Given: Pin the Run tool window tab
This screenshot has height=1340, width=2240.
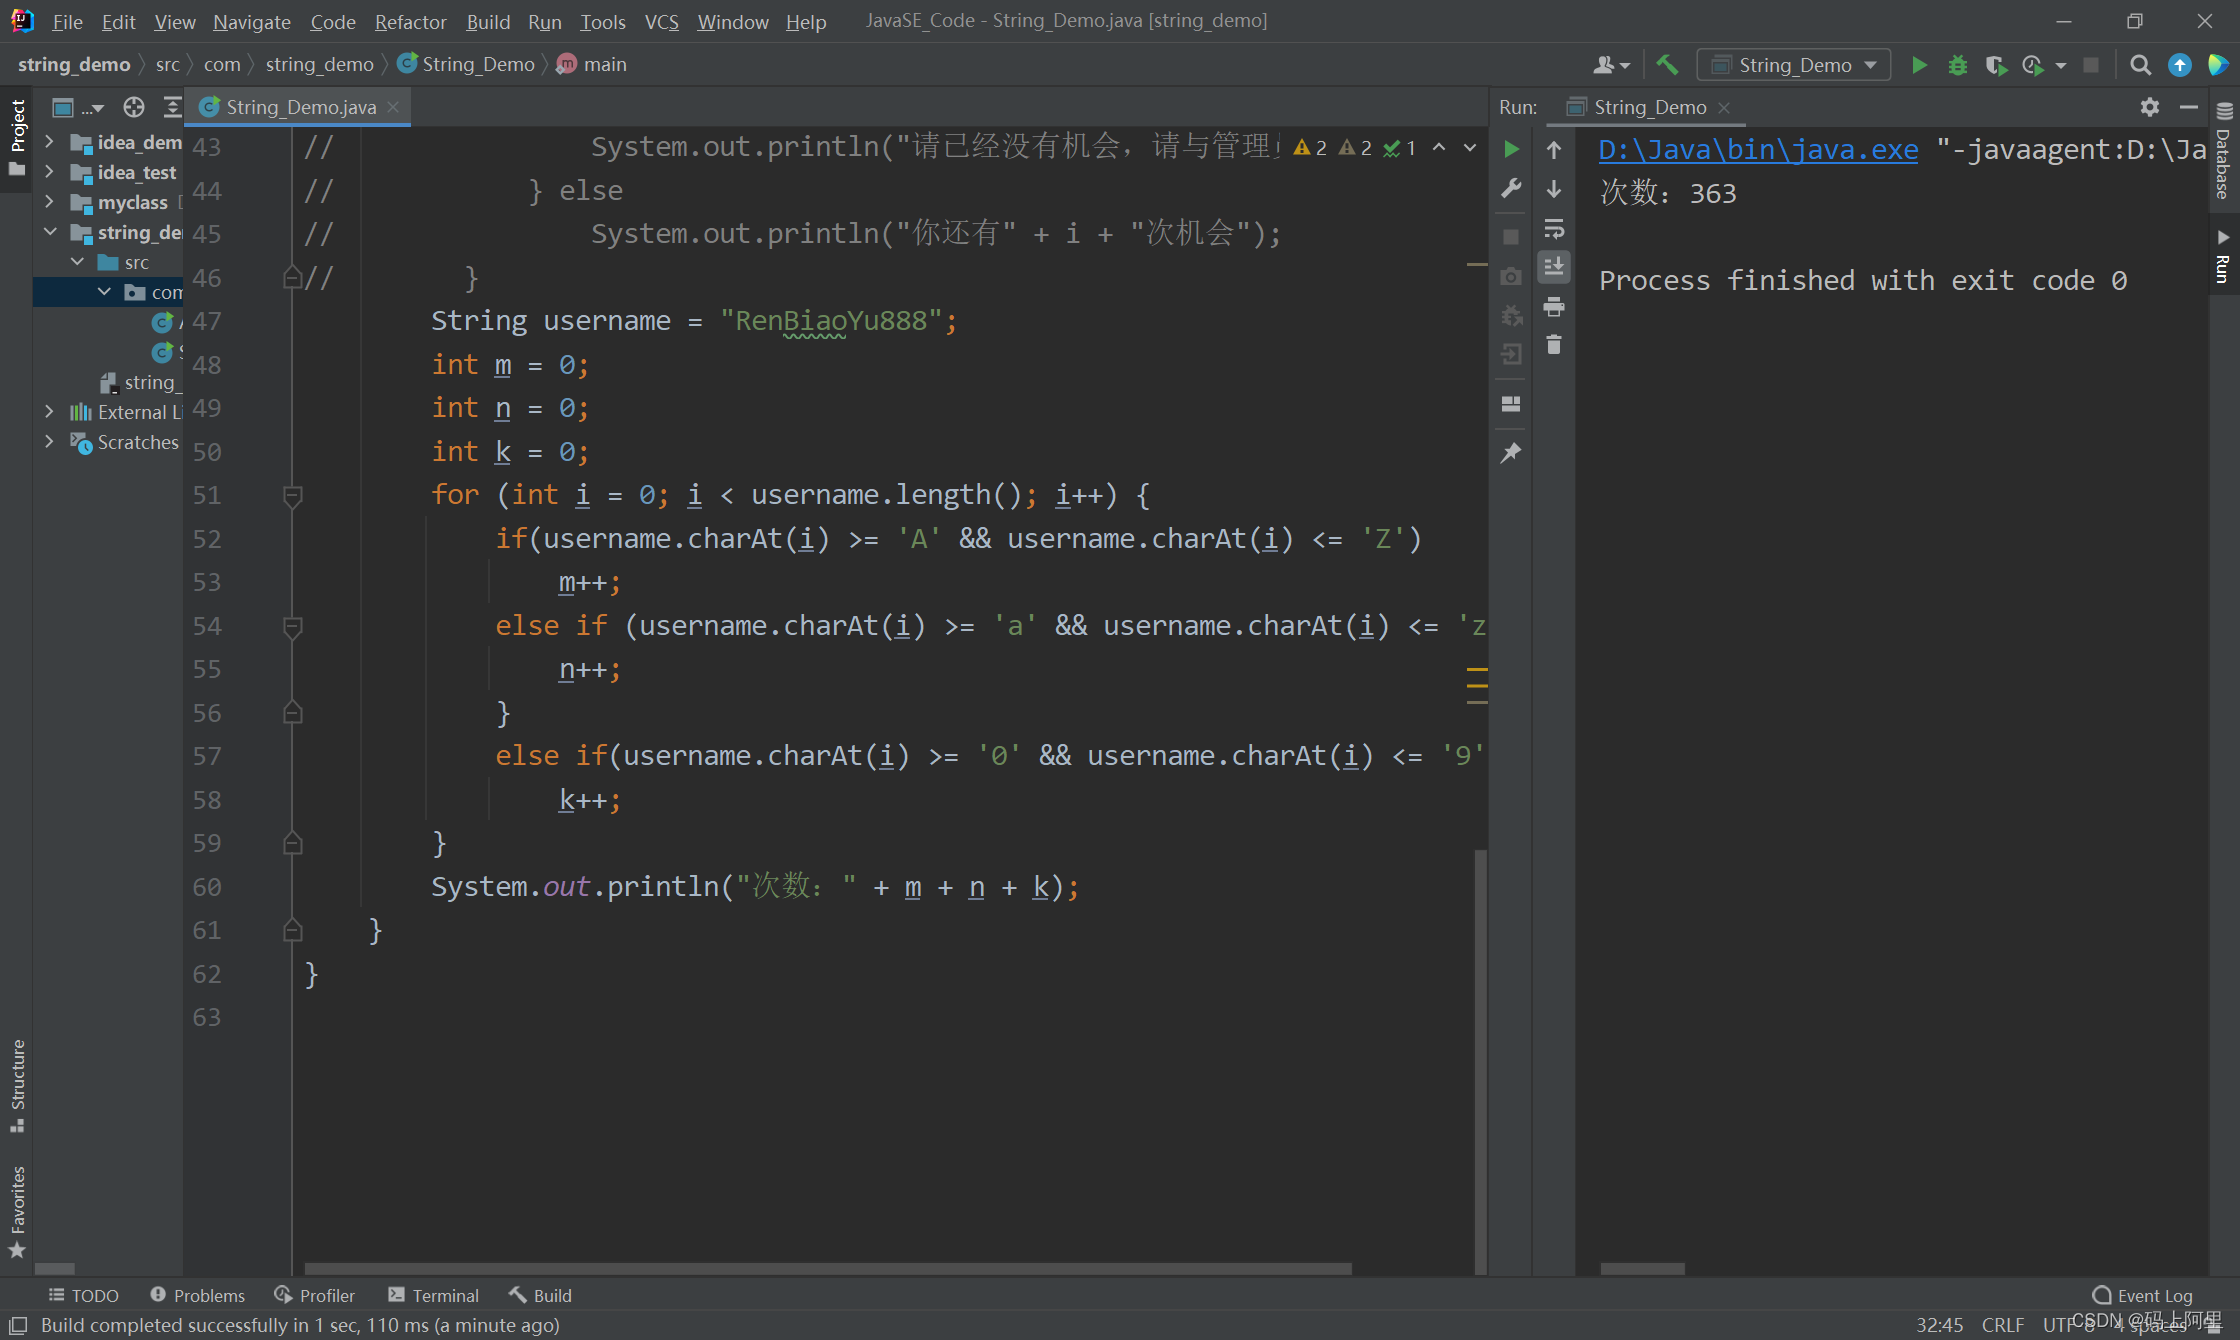Looking at the screenshot, I should [1510, 452].
